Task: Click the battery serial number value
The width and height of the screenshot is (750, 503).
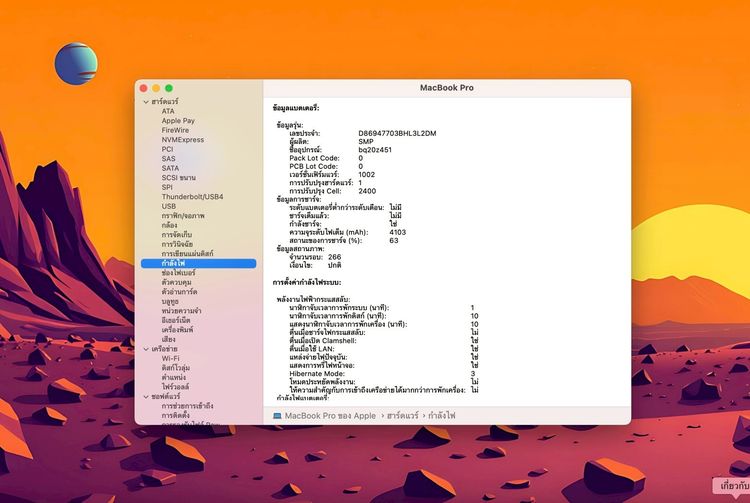Action: (x=397, y=133)
